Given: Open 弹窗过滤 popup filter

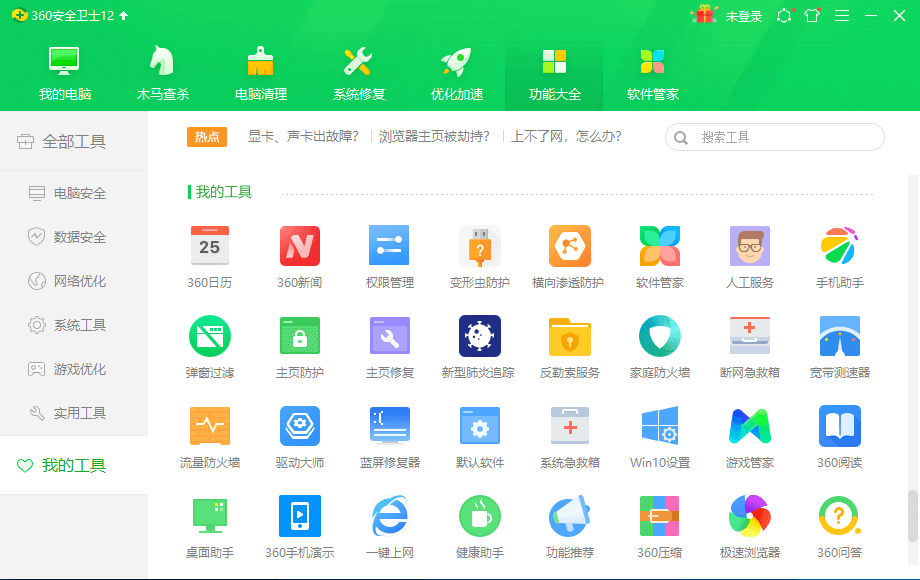Looking at the screenshot, I should click(x=209, y=347).
